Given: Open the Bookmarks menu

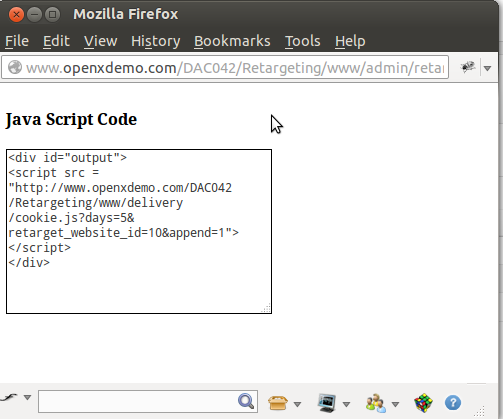Looking at the screenshot, I should point(232,41).
